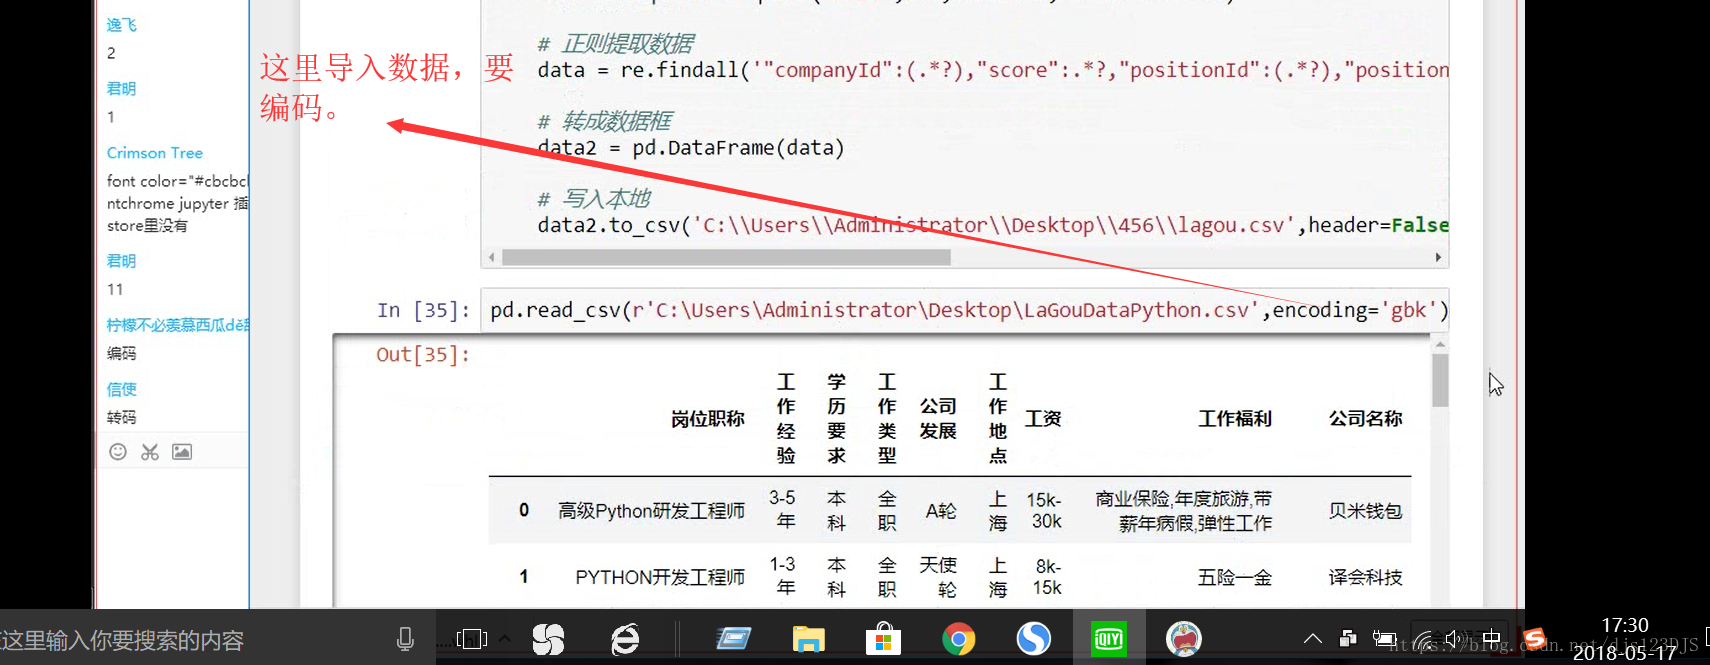Select the 工资 column header
This screenshot has width=1710, height=665.
pos(1043,419)
